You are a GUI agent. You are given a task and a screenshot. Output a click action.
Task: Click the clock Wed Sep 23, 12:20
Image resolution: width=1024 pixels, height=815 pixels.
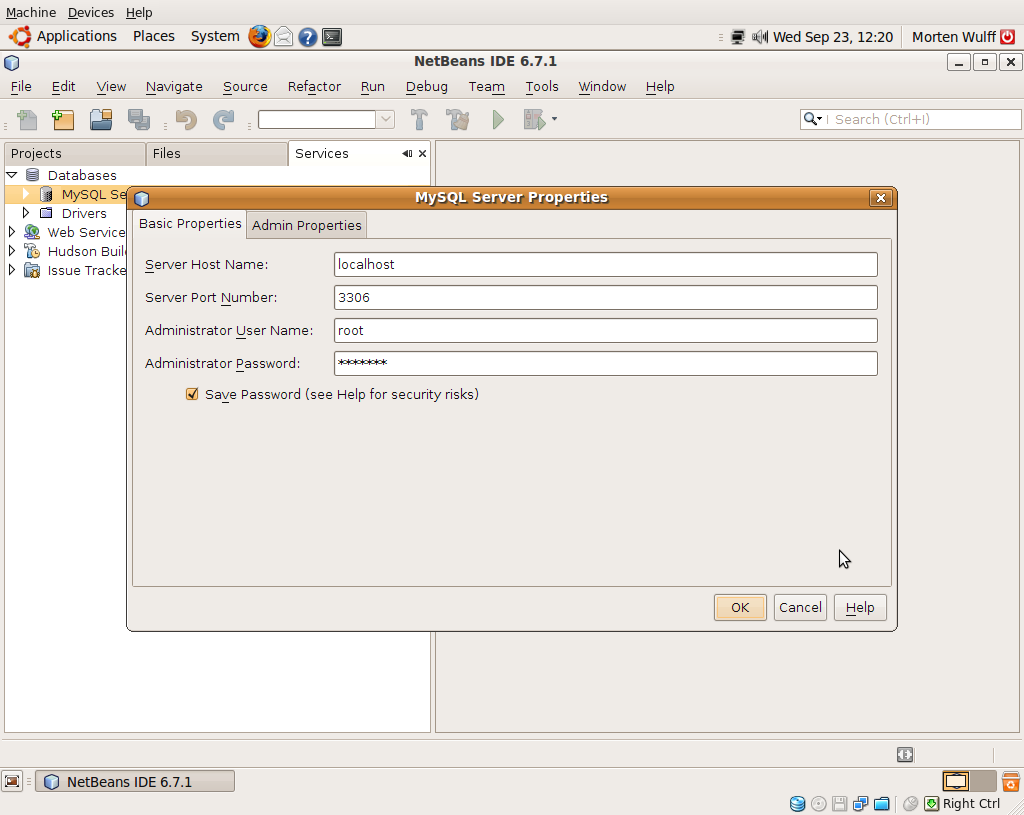click(833, 37)
